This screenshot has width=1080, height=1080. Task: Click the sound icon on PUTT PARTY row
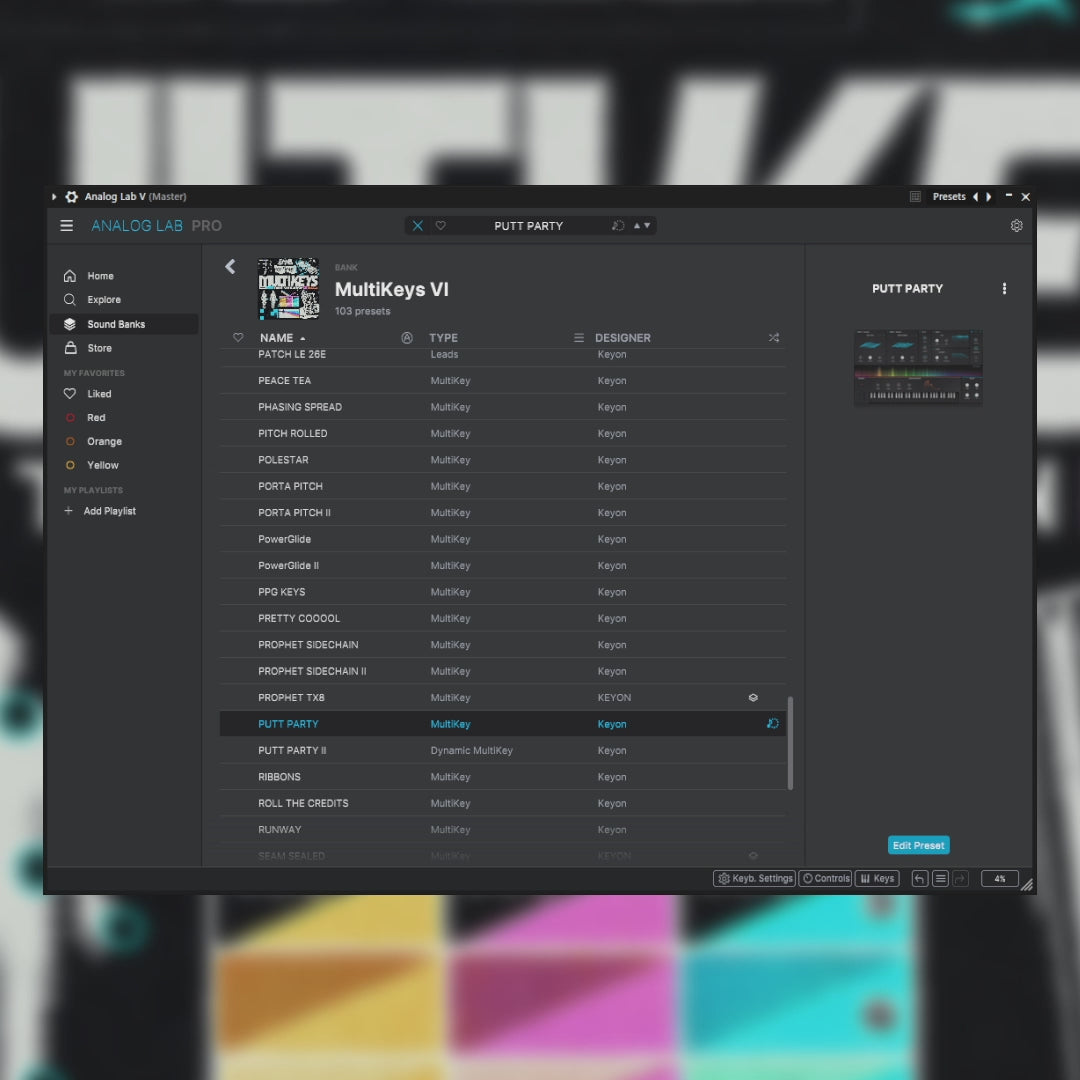[x=773, y=723]
